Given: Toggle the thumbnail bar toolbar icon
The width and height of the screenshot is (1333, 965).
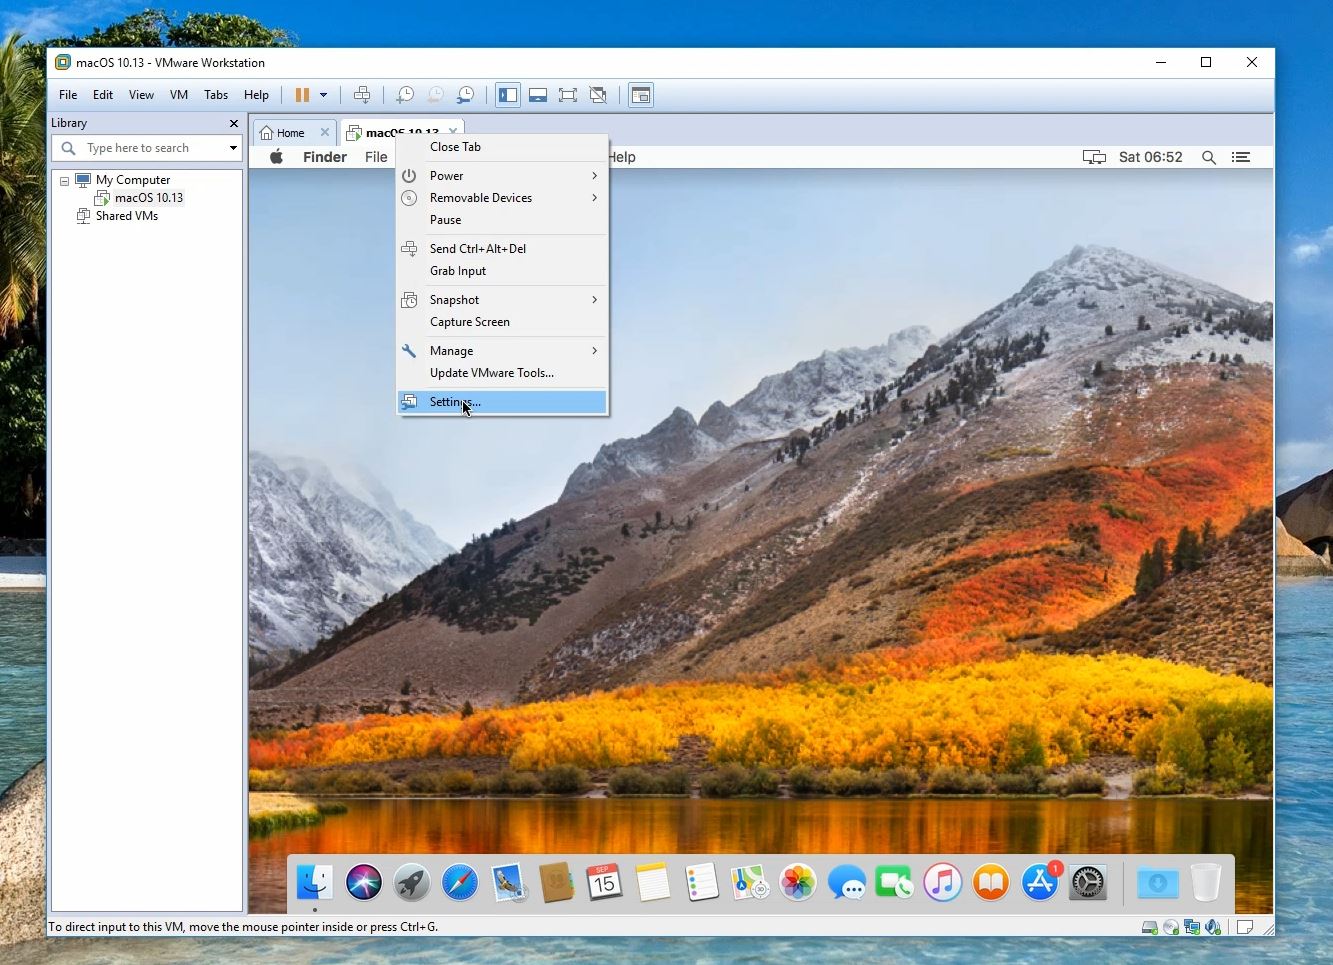Looking at the screenshot, I should point(538,95).
